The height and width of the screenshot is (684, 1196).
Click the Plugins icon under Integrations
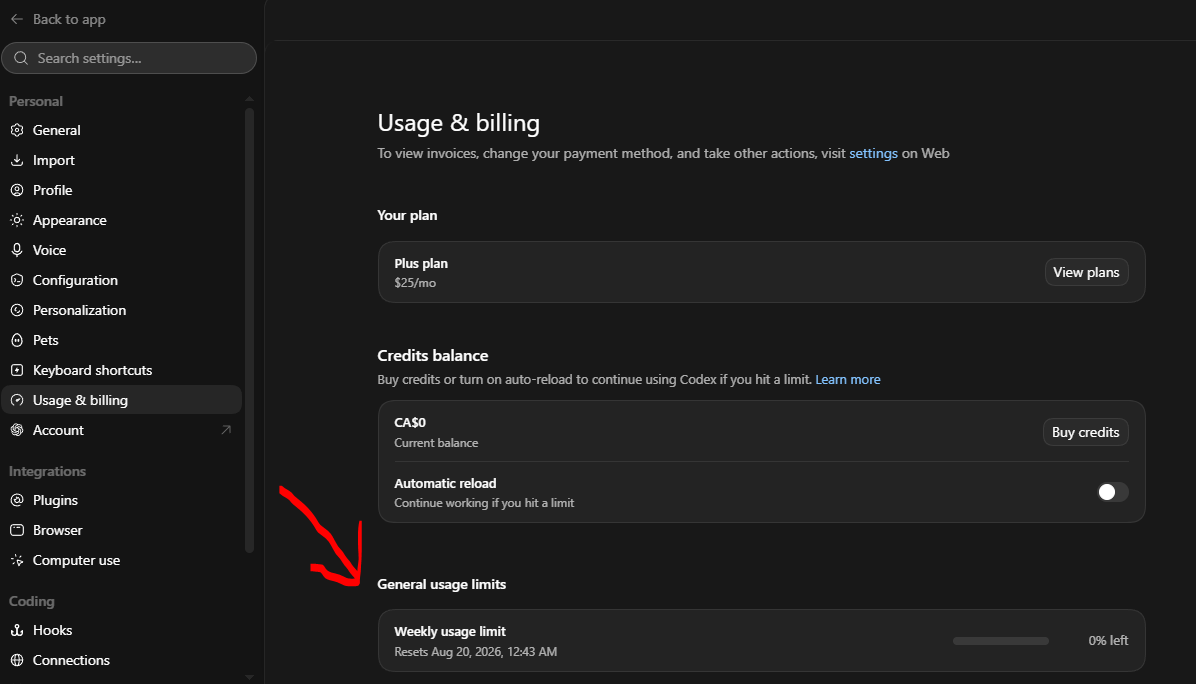click(x=17, y=500)
